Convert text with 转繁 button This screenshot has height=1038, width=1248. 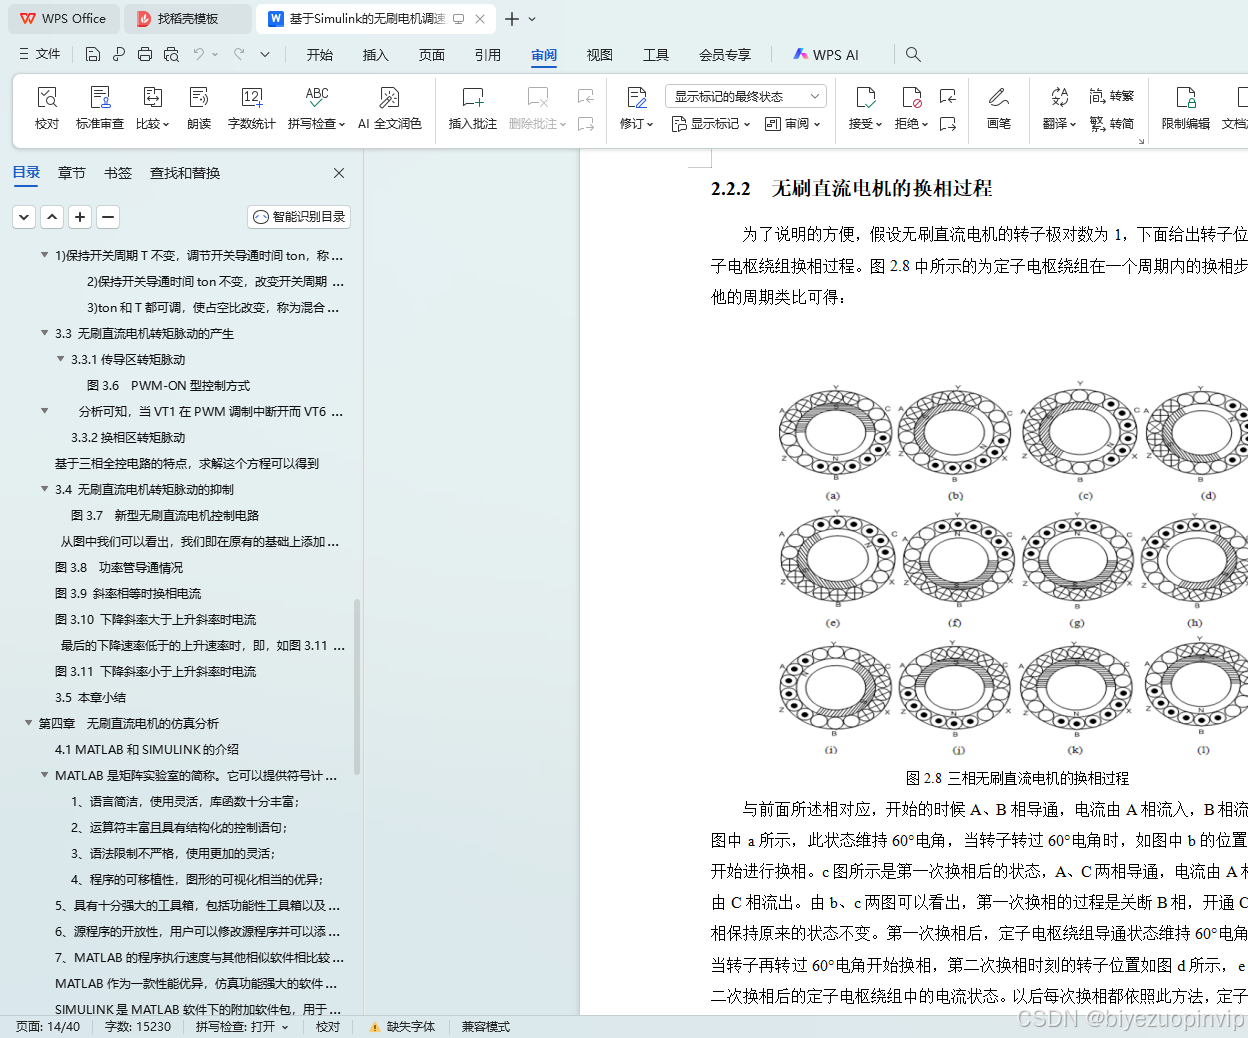tap(1112, 96)
